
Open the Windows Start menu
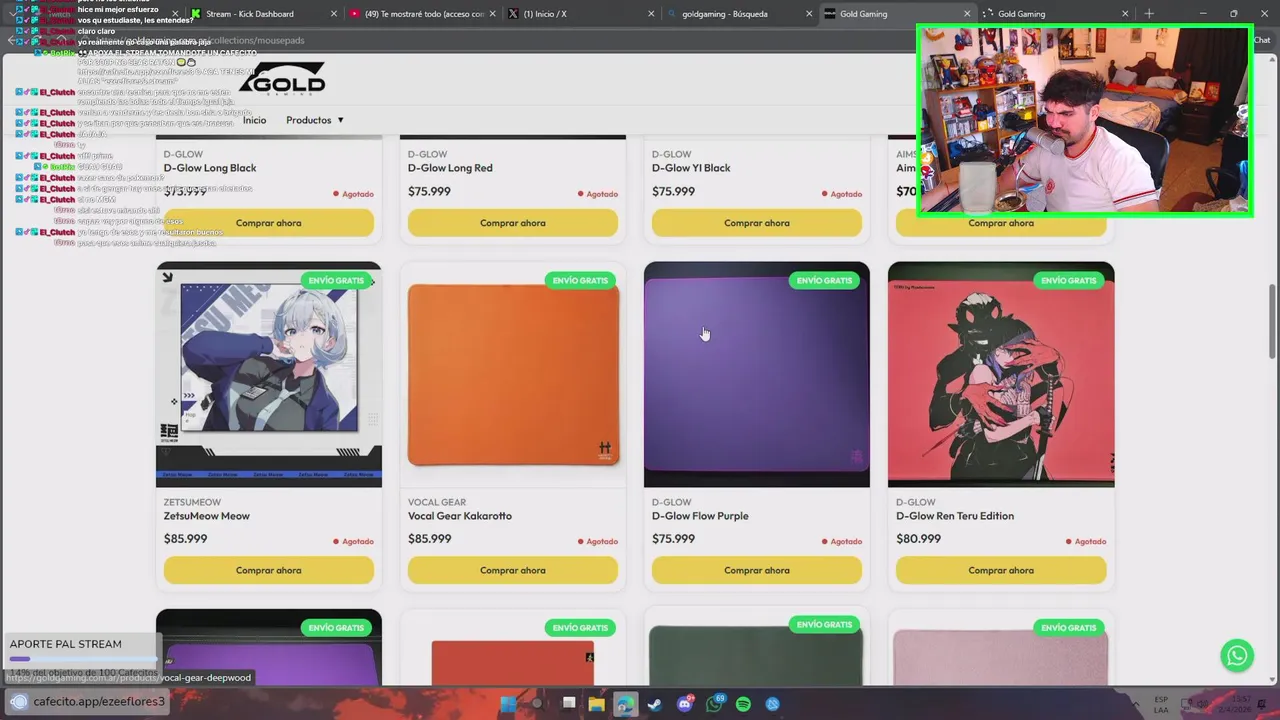pyautogui.click(x=508, y=704)
